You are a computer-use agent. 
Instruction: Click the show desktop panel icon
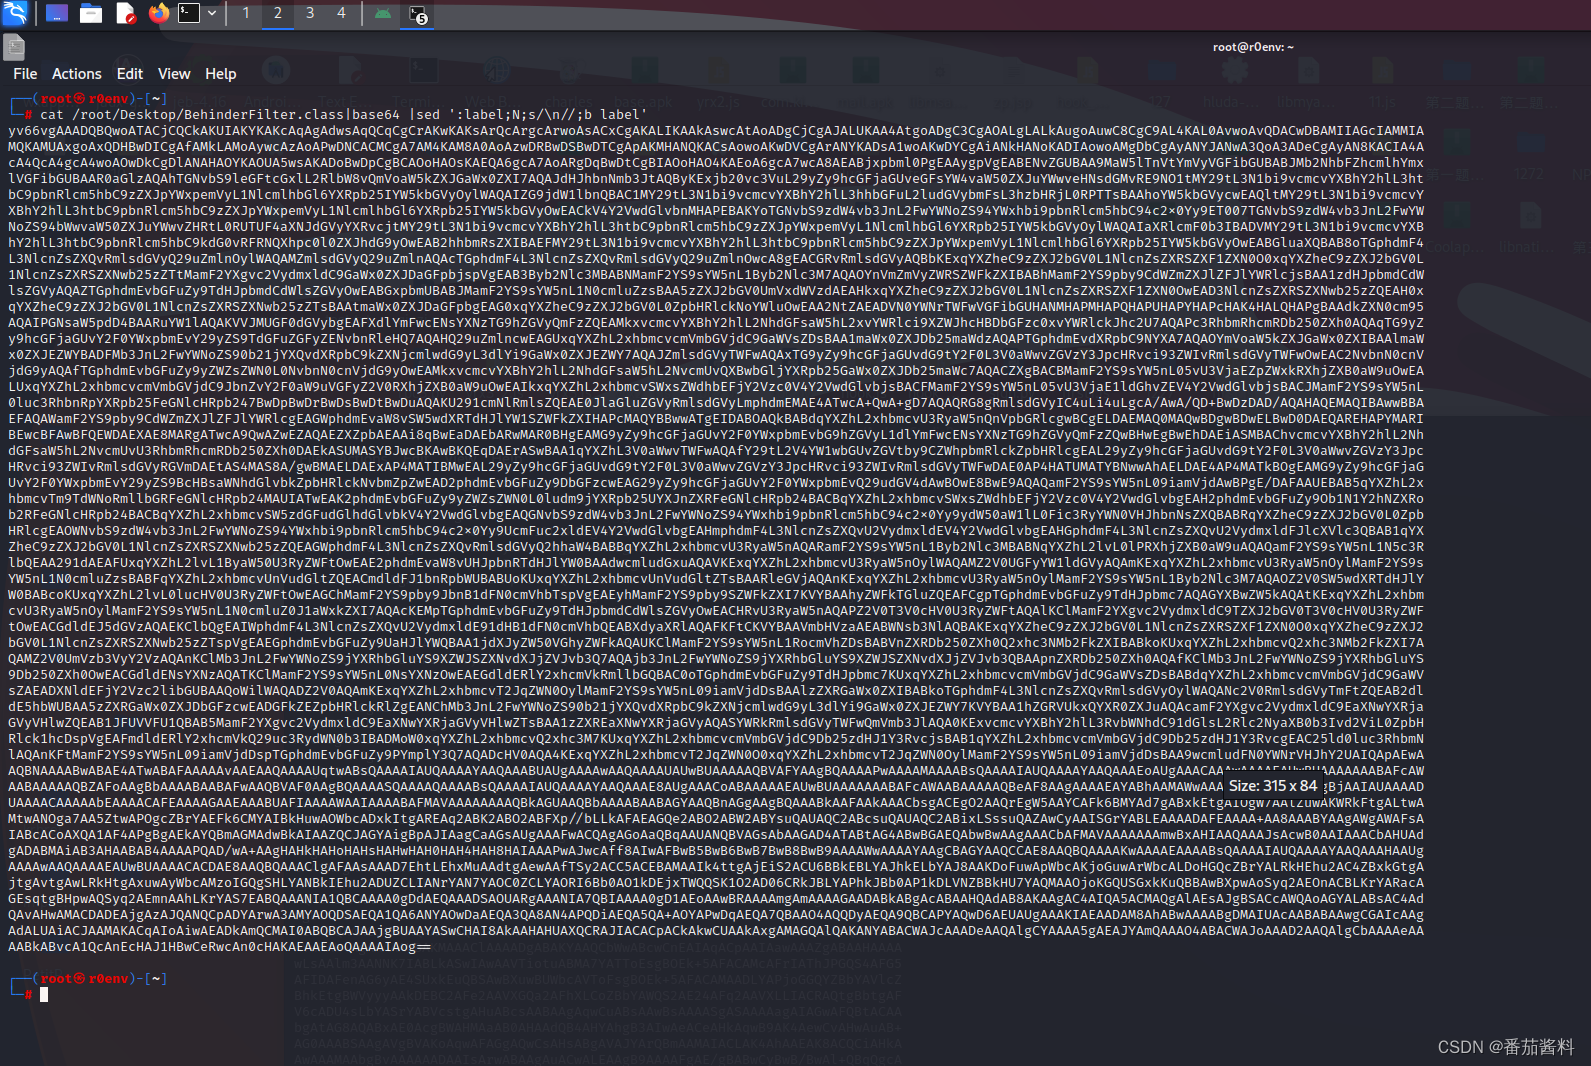57,13
